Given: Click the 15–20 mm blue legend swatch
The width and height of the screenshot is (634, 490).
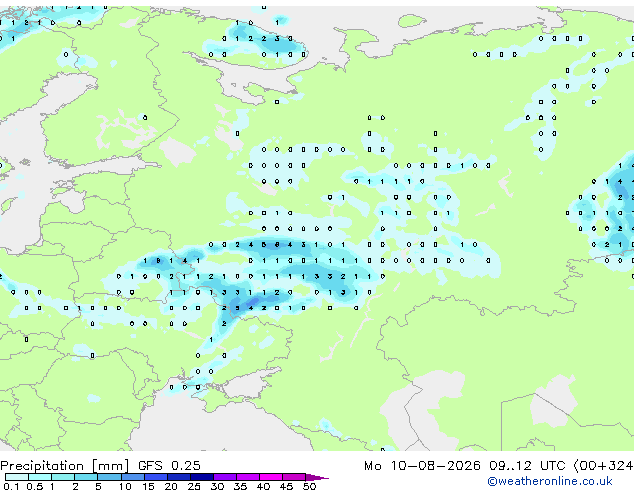Looking at the screenshot, I should coord(156,477).
